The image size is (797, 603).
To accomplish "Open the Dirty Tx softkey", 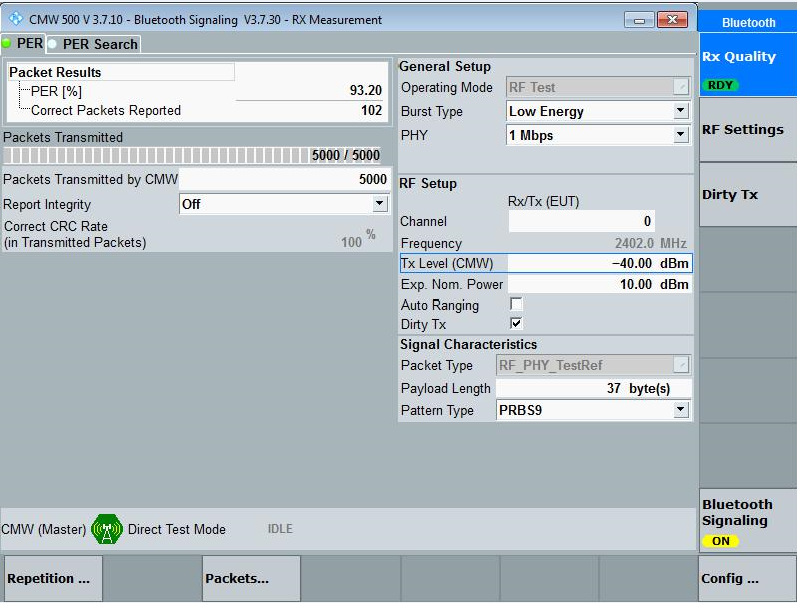I will [748, 195].
